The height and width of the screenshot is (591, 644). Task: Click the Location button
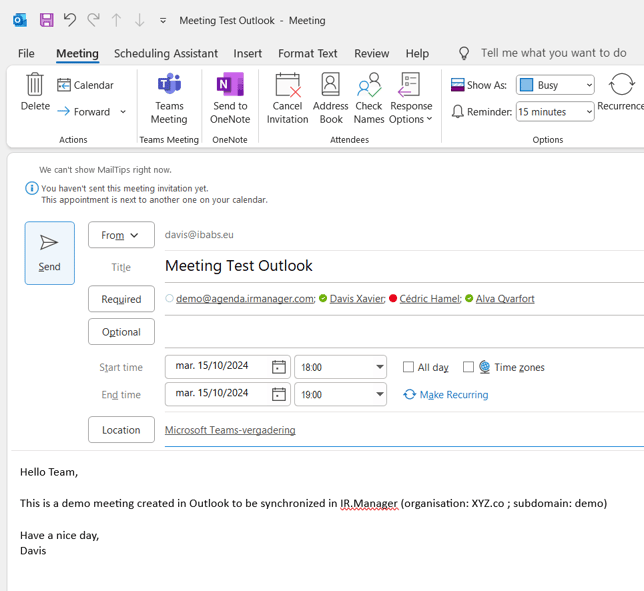point(121,430)
